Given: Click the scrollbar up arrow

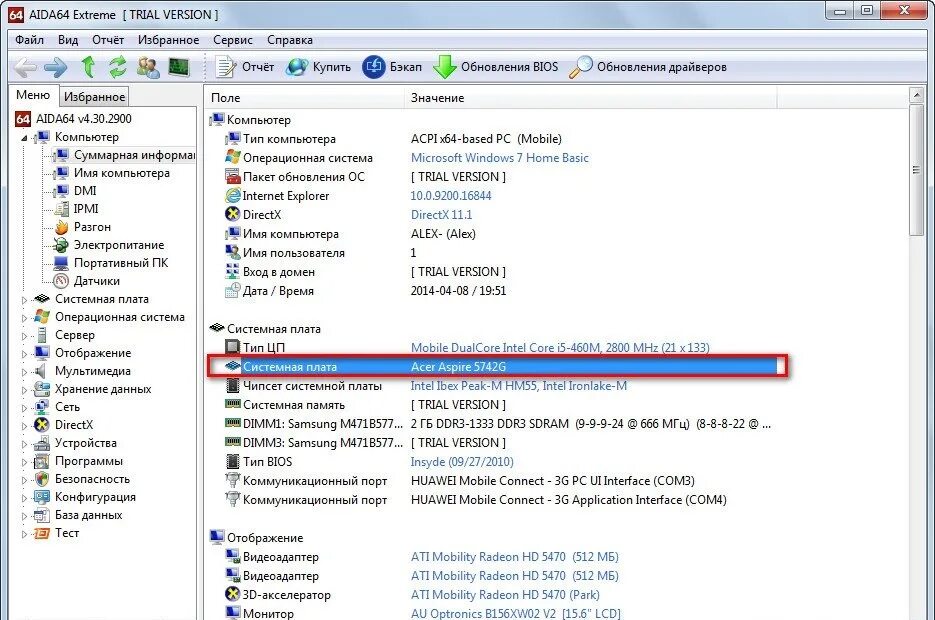Looking at the screenshot, I should (917, 95).
